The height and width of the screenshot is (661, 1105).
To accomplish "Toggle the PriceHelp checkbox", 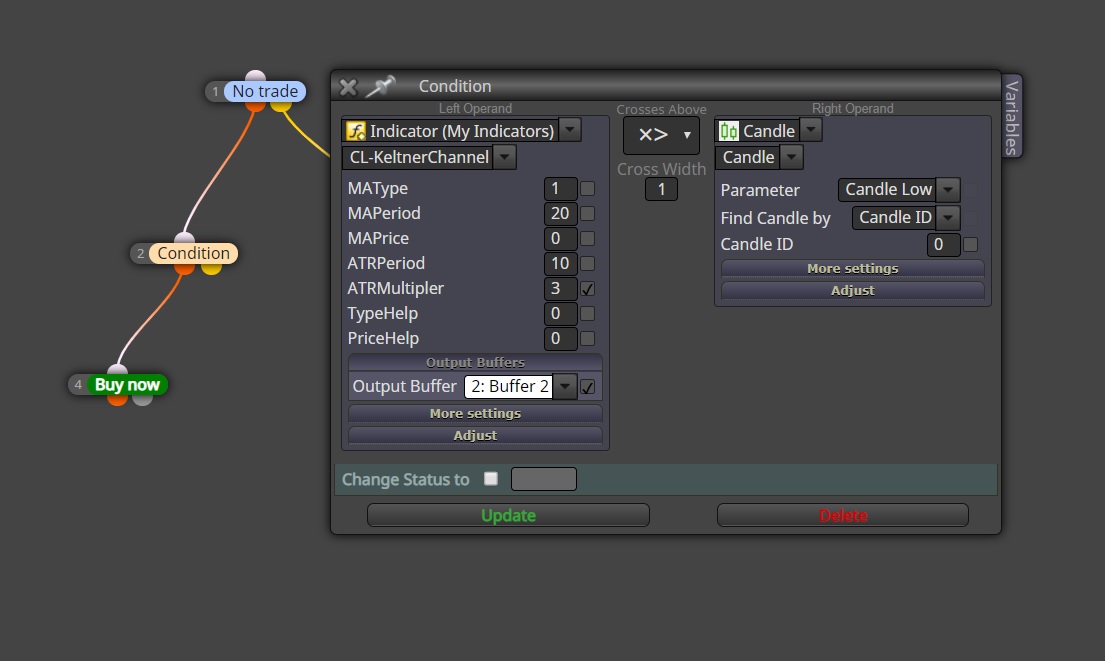I will pos(587,339).
